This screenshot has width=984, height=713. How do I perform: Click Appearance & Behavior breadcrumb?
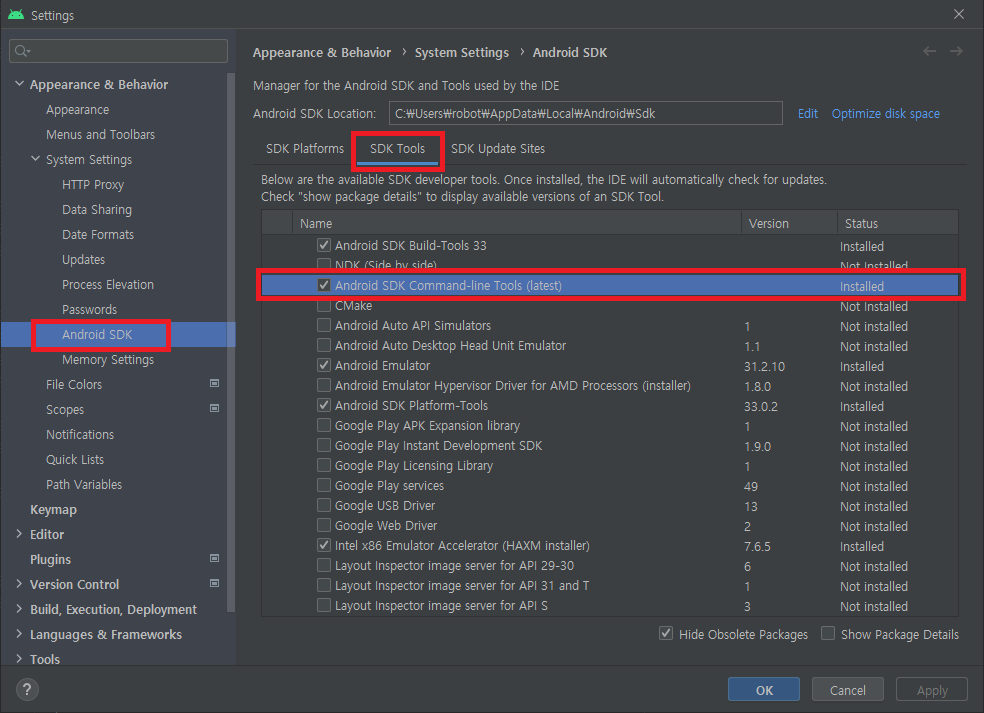click(322, 53)
